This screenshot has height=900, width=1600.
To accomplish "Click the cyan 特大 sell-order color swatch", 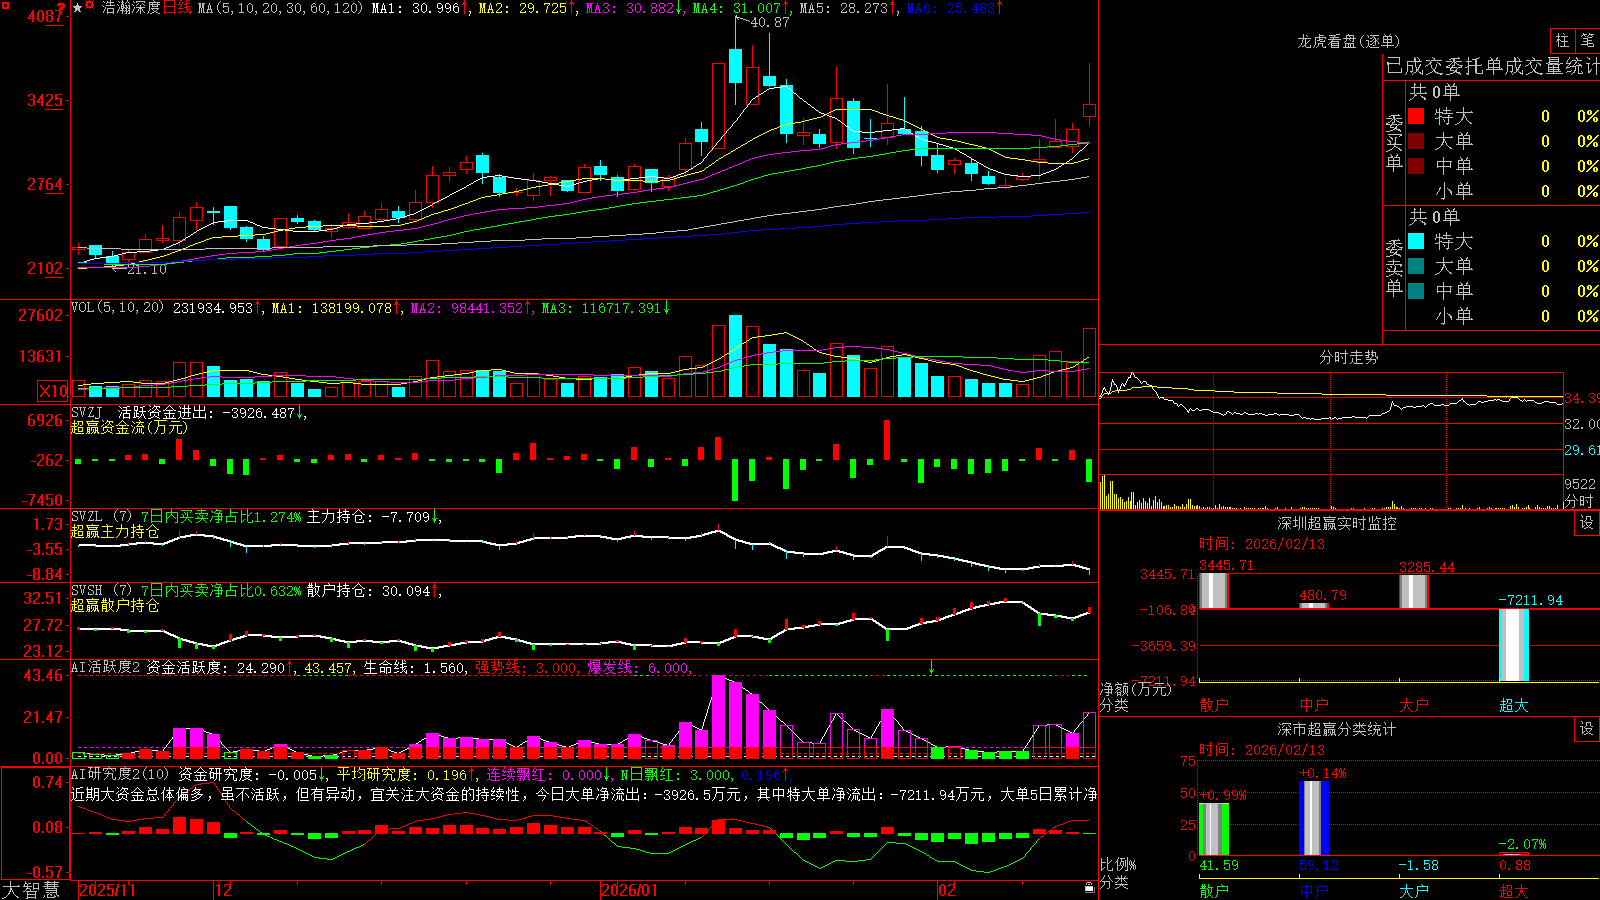I will pyautogui.click(x=1416, y=241).
